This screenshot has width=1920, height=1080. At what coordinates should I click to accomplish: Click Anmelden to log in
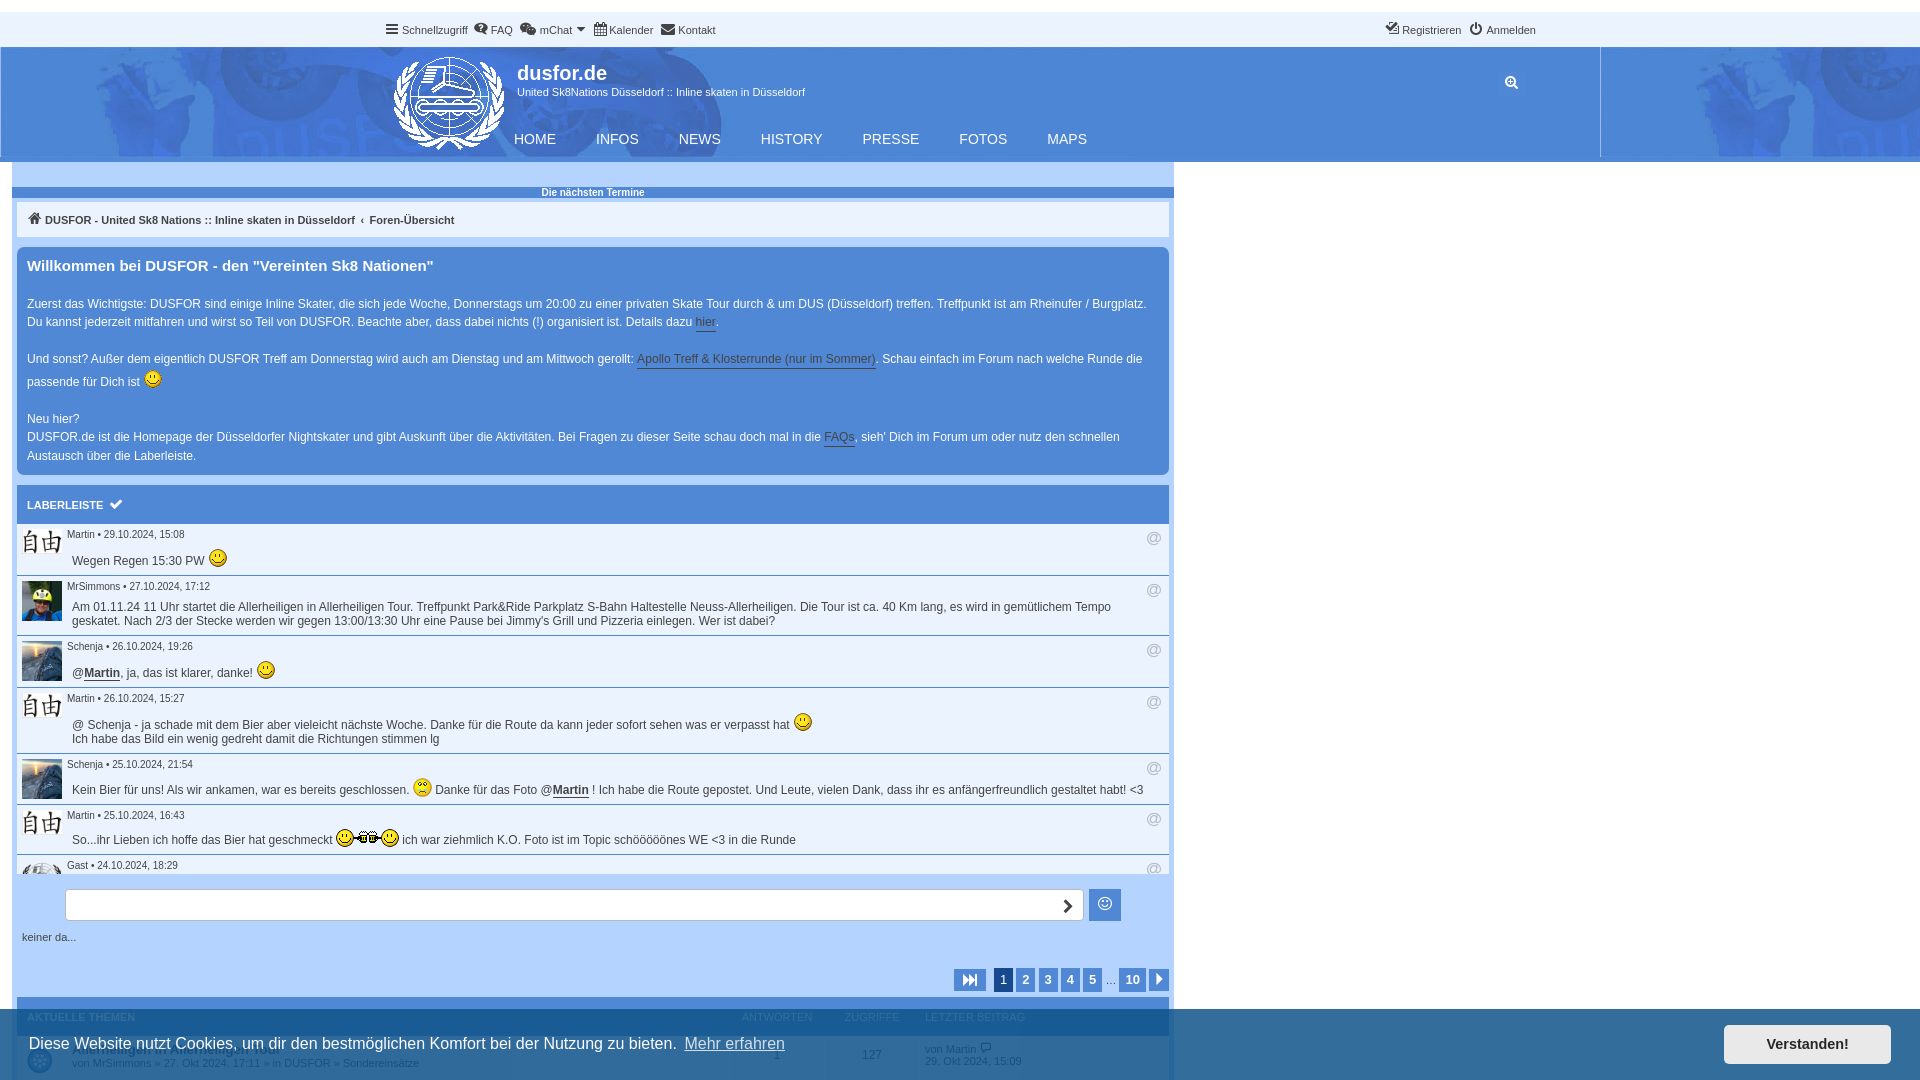tap(1502, 30)
